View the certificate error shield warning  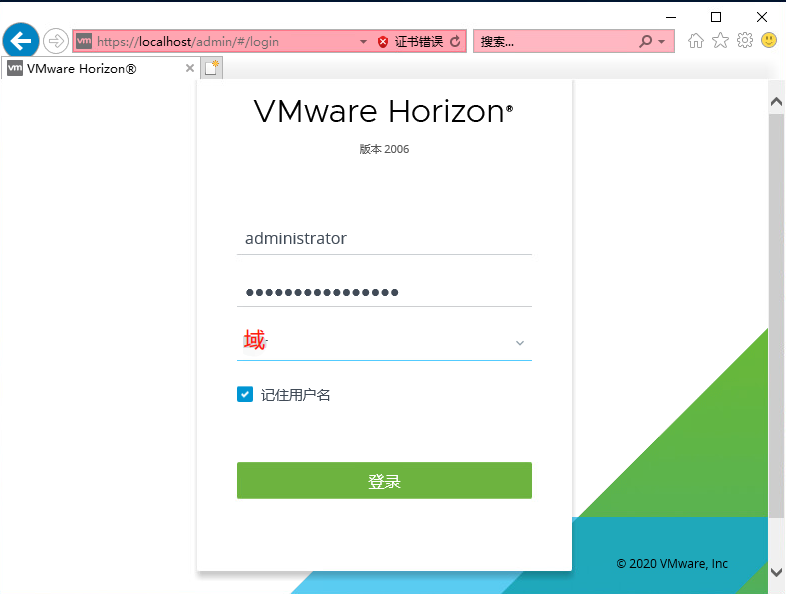coord(383,42)
